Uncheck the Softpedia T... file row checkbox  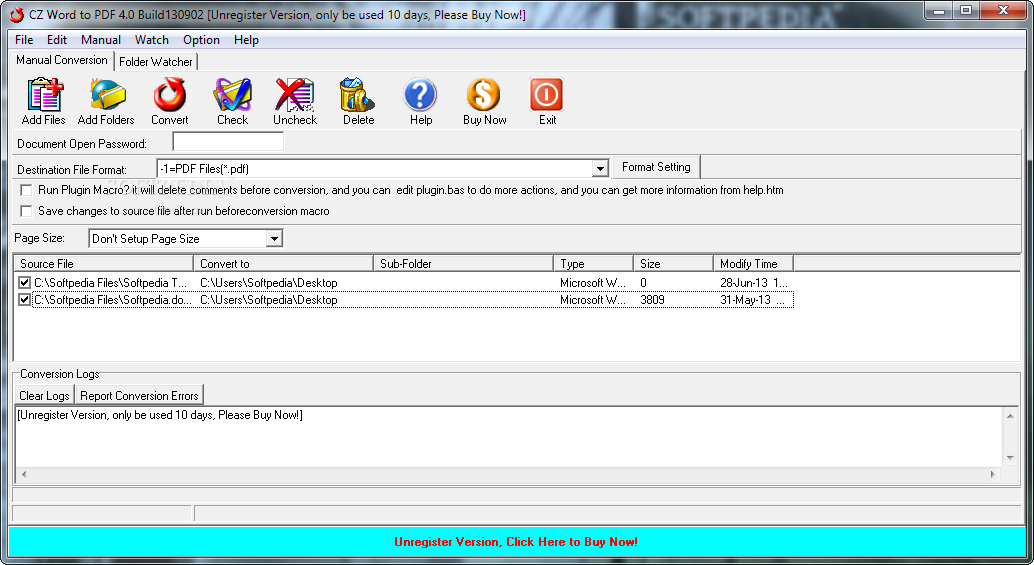[x=24, y=282]
